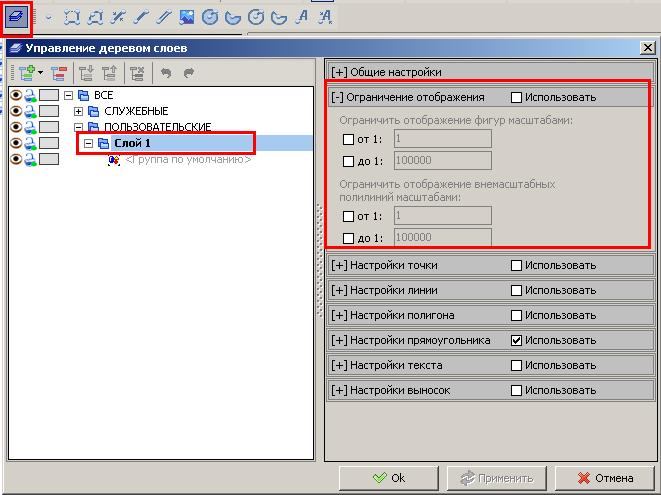Click the undo arrow in dialog toolbar
Screen dimensions: 661x495
click(165, 73)
